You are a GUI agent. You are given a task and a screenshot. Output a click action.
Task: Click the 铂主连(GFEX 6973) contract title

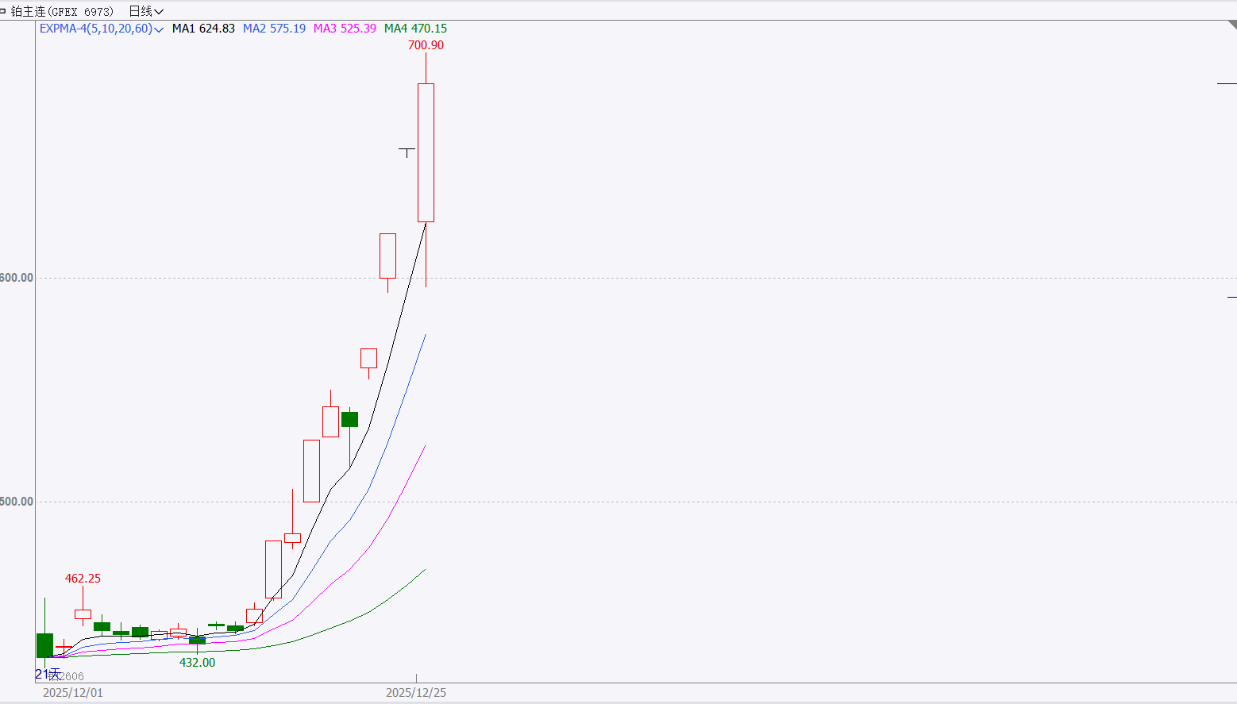click(62, 11)
